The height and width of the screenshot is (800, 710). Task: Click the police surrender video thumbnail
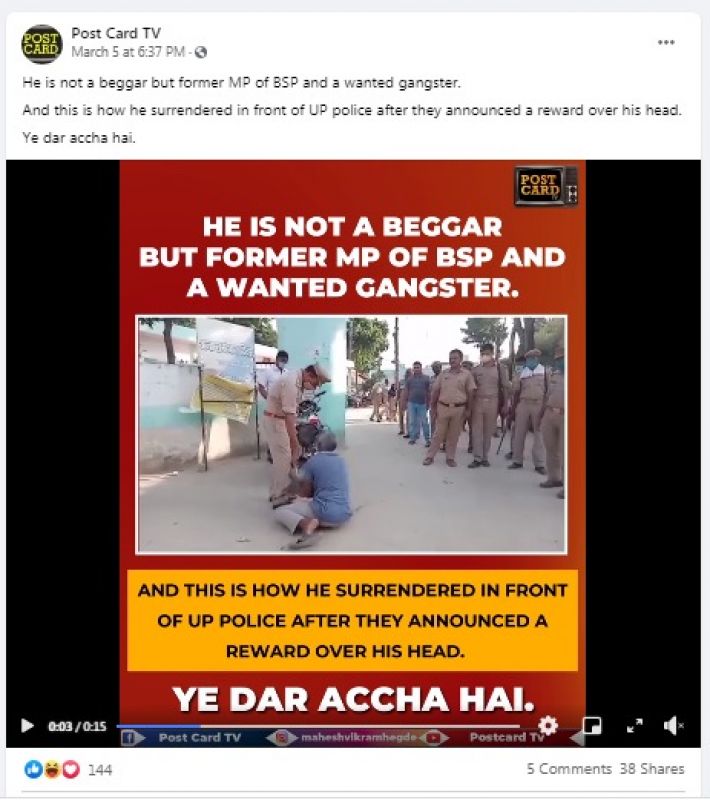point(351,435)
